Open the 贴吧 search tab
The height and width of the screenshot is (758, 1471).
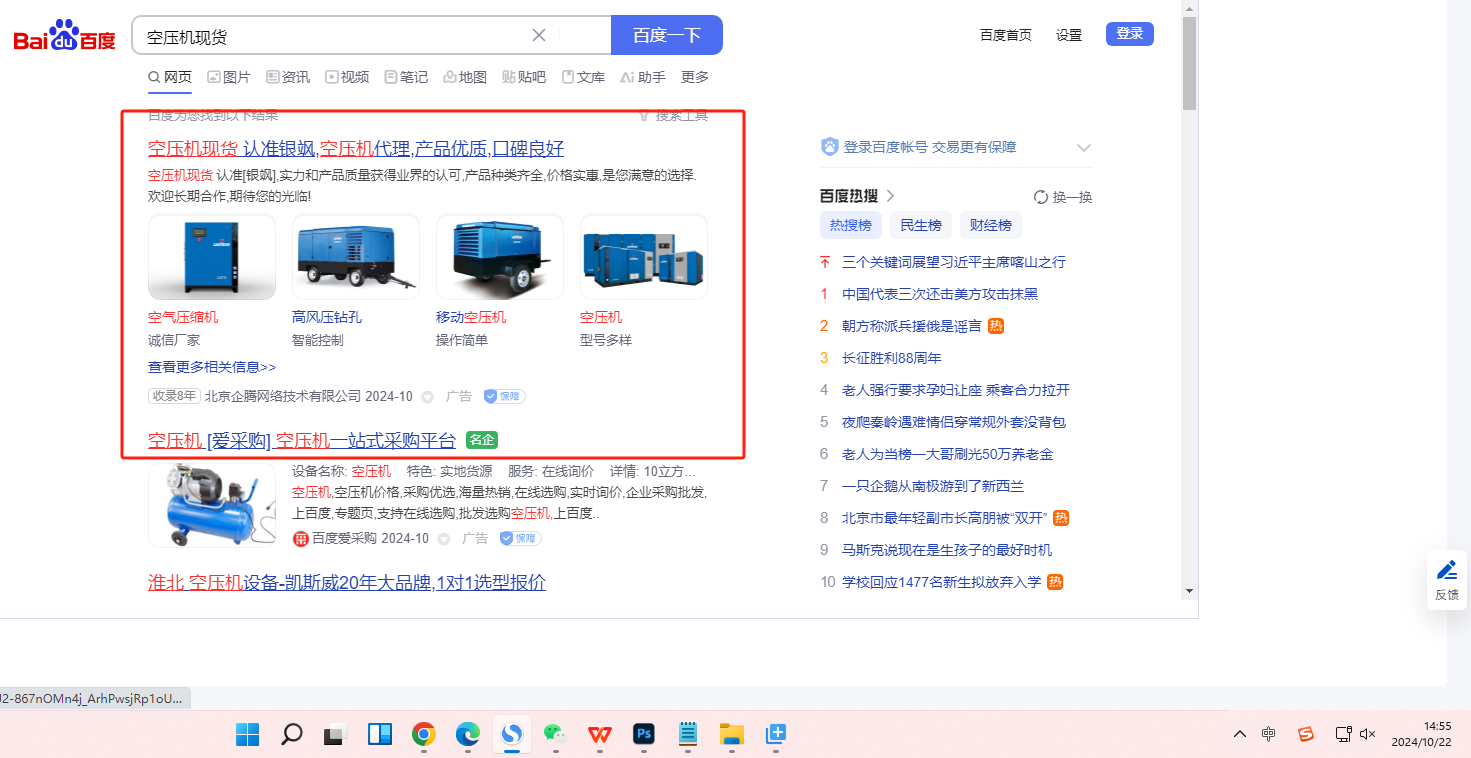click(524, 77)
